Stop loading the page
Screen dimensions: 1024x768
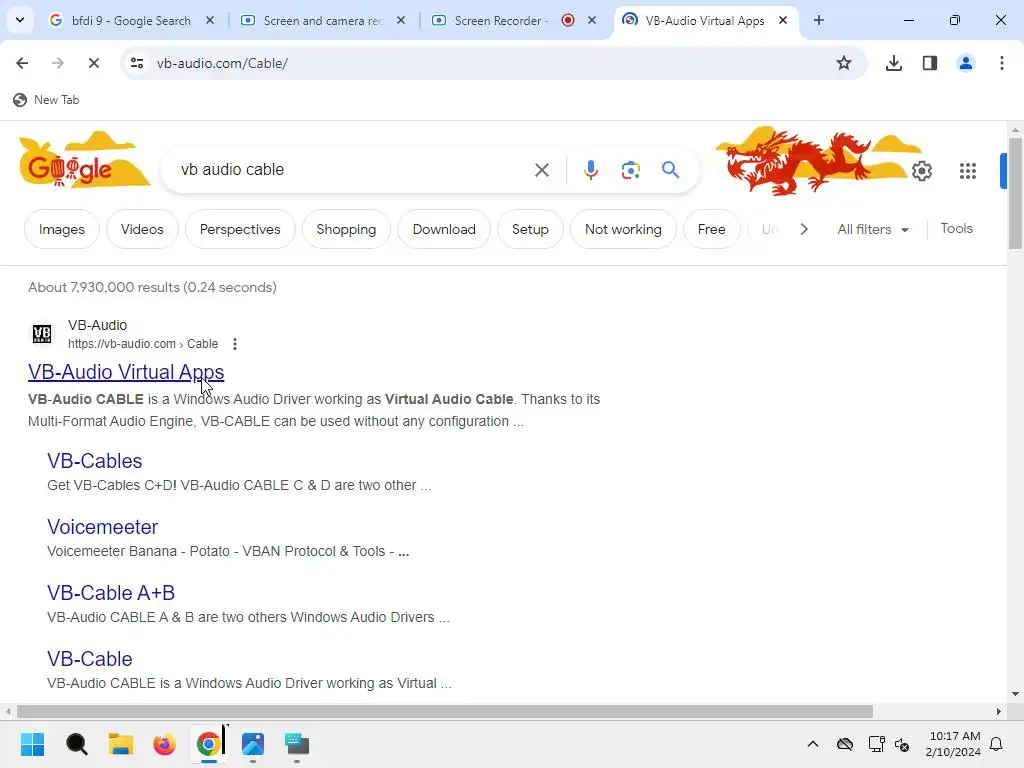(93, 63)
